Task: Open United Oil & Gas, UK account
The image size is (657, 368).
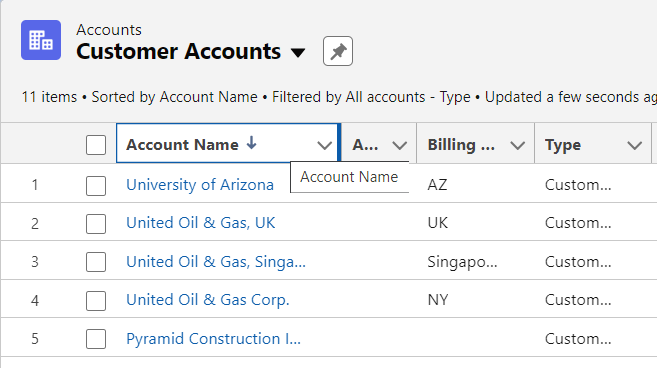Action: [201, 223]
